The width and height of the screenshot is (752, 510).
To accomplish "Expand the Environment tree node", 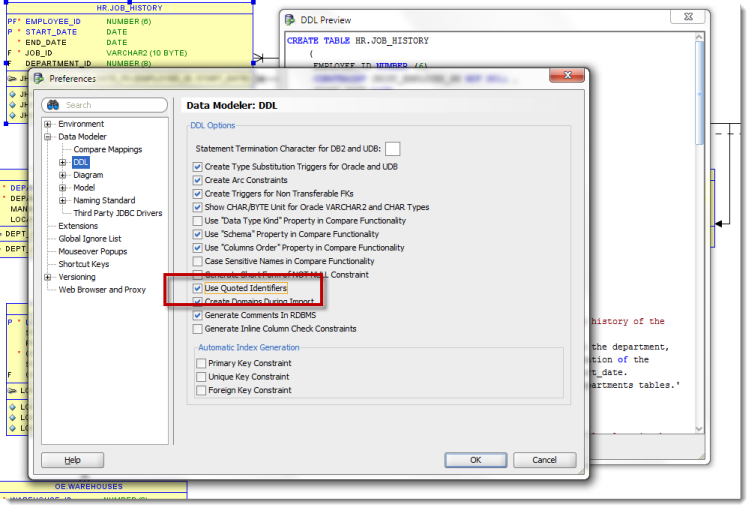I will coord(47,124).
